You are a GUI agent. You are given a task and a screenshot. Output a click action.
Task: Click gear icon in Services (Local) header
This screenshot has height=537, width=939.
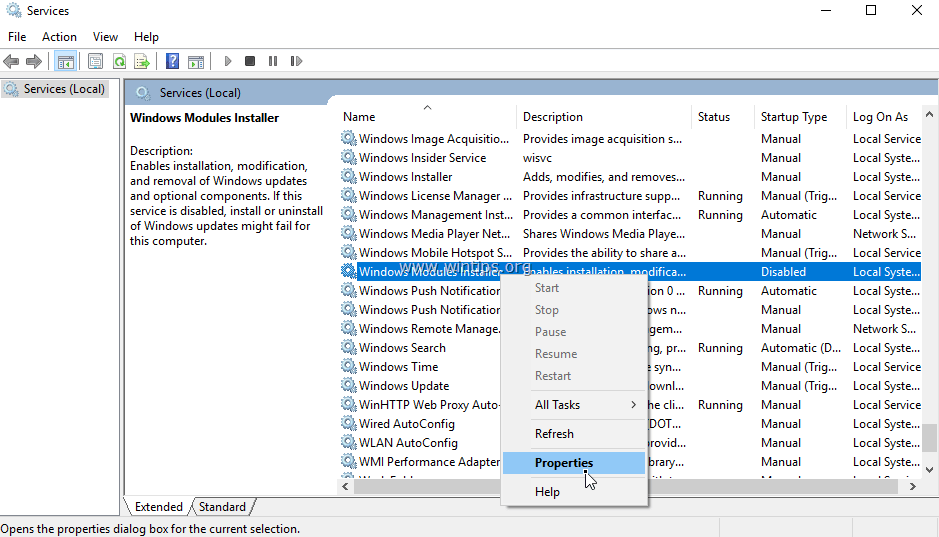143,93
